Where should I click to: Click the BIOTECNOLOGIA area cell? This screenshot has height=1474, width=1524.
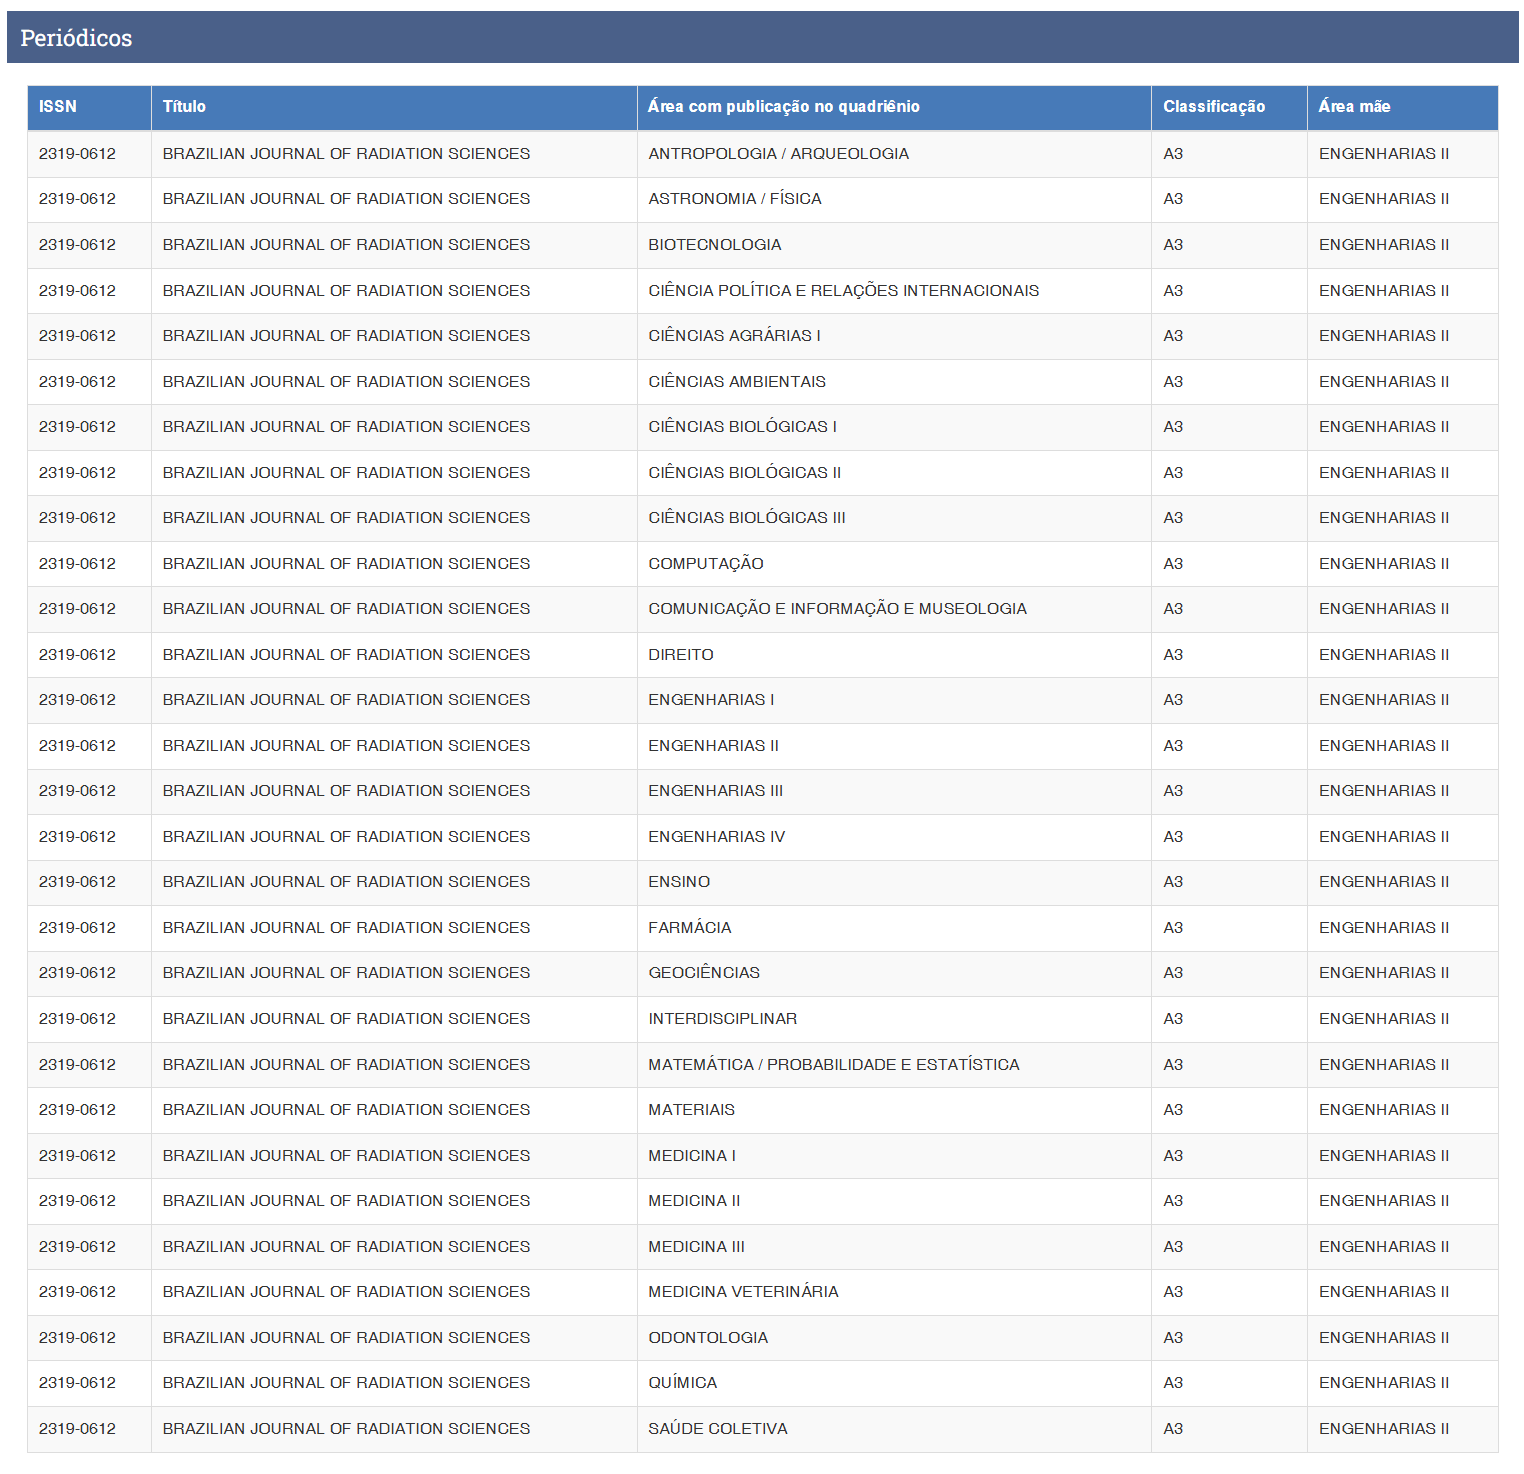tap(714, 245)
